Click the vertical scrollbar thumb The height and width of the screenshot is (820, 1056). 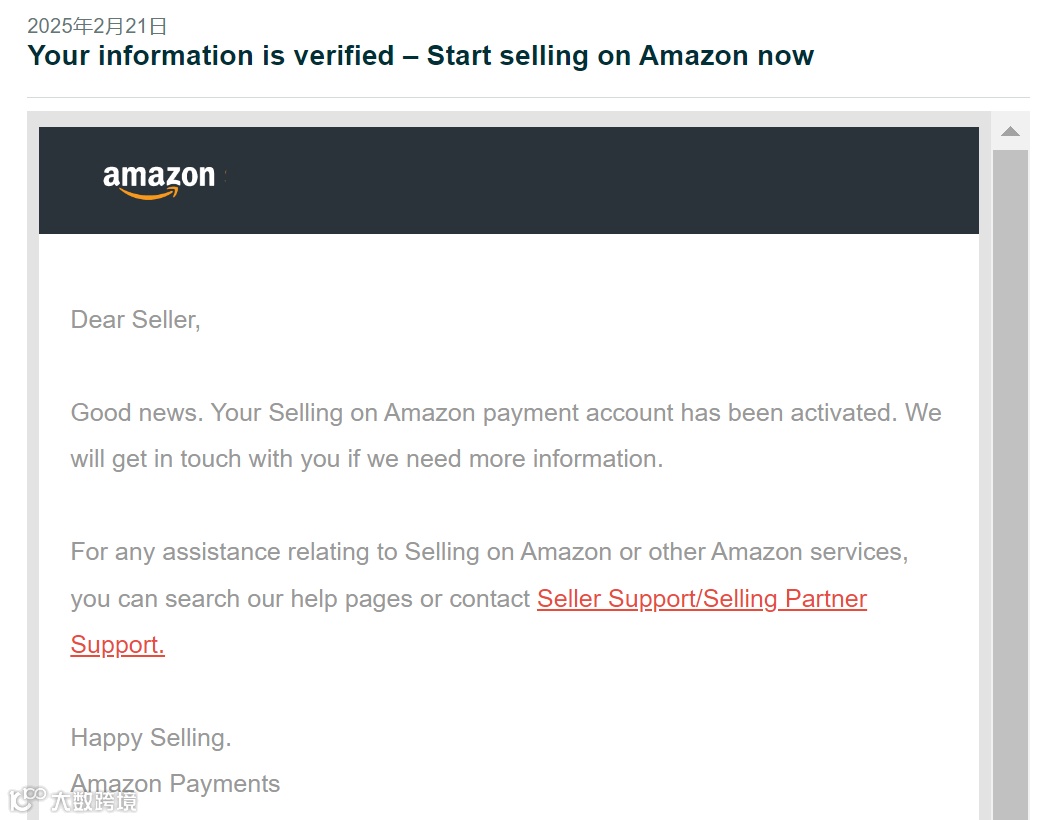[1010, 480]
